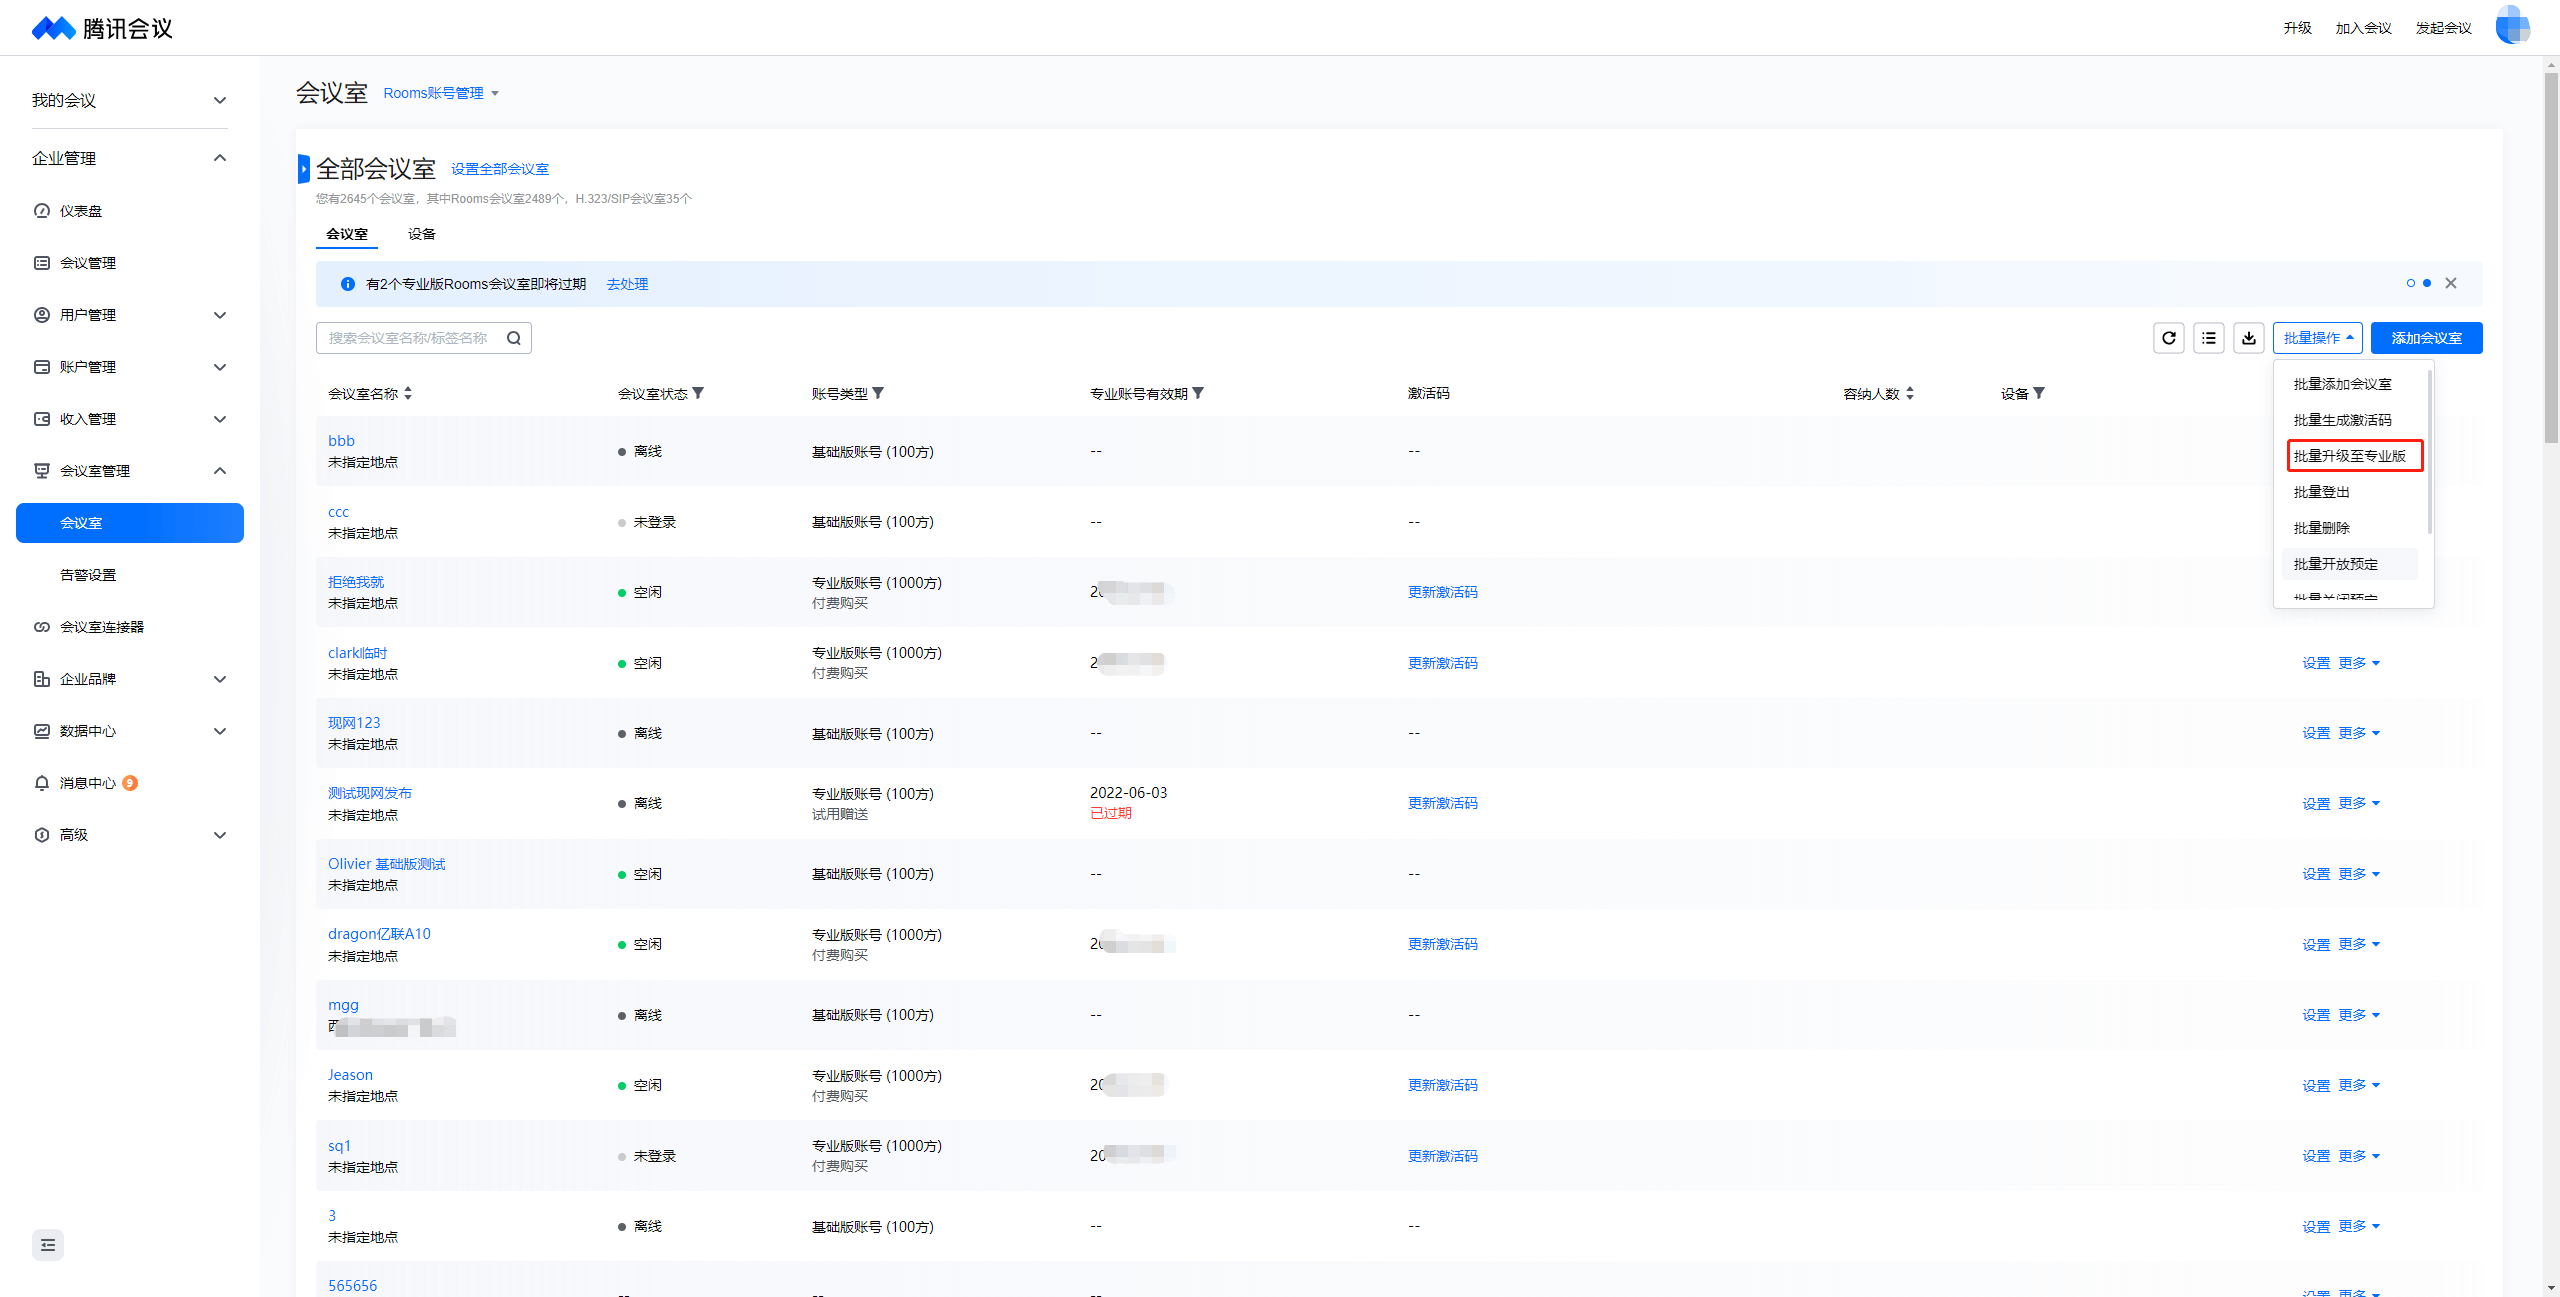Click 加入会议 in the top bar

[2363, 28]
